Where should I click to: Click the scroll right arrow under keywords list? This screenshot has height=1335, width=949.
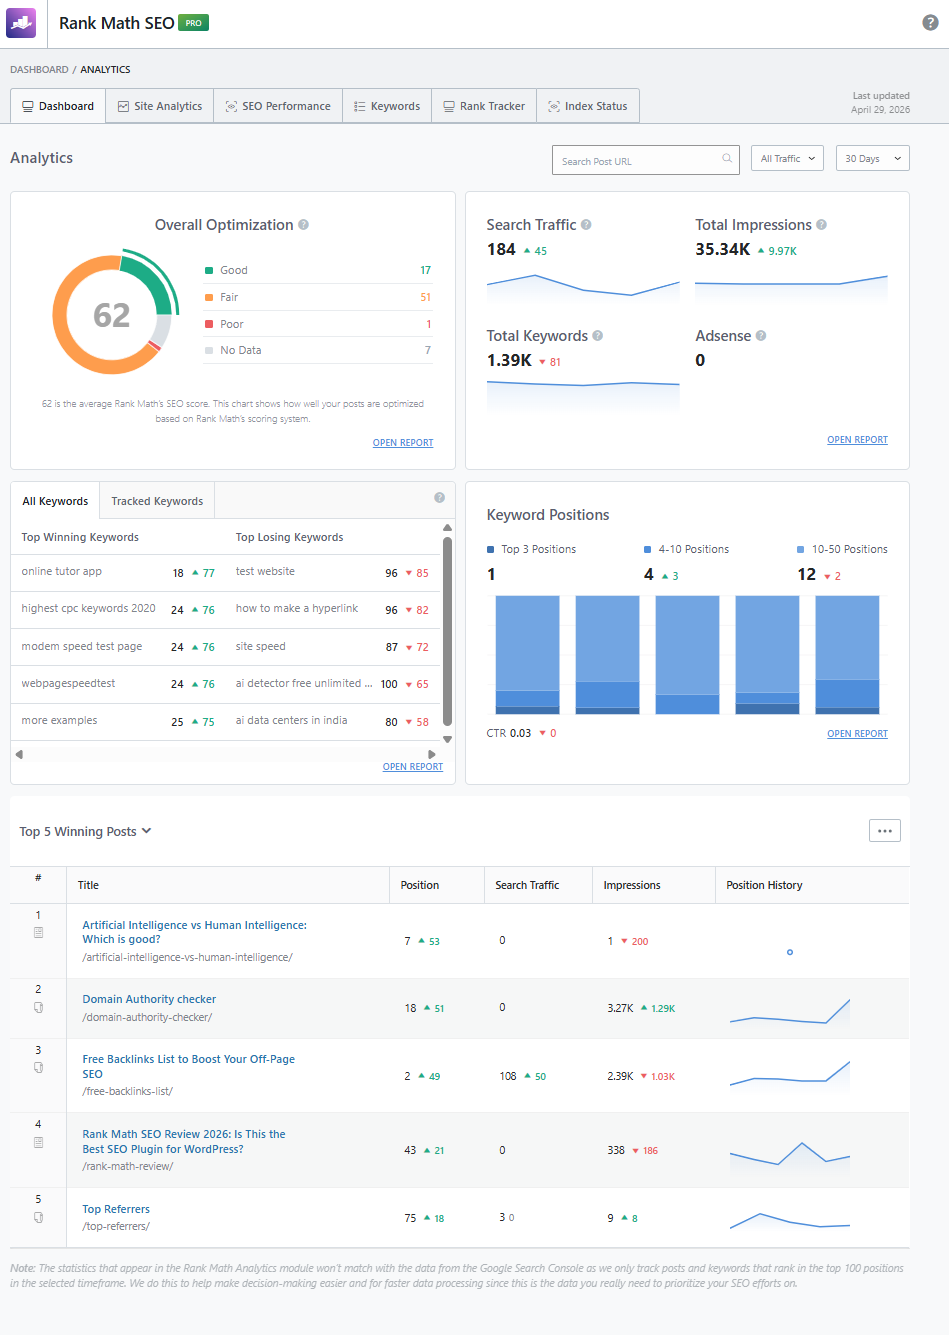(432, 754)
